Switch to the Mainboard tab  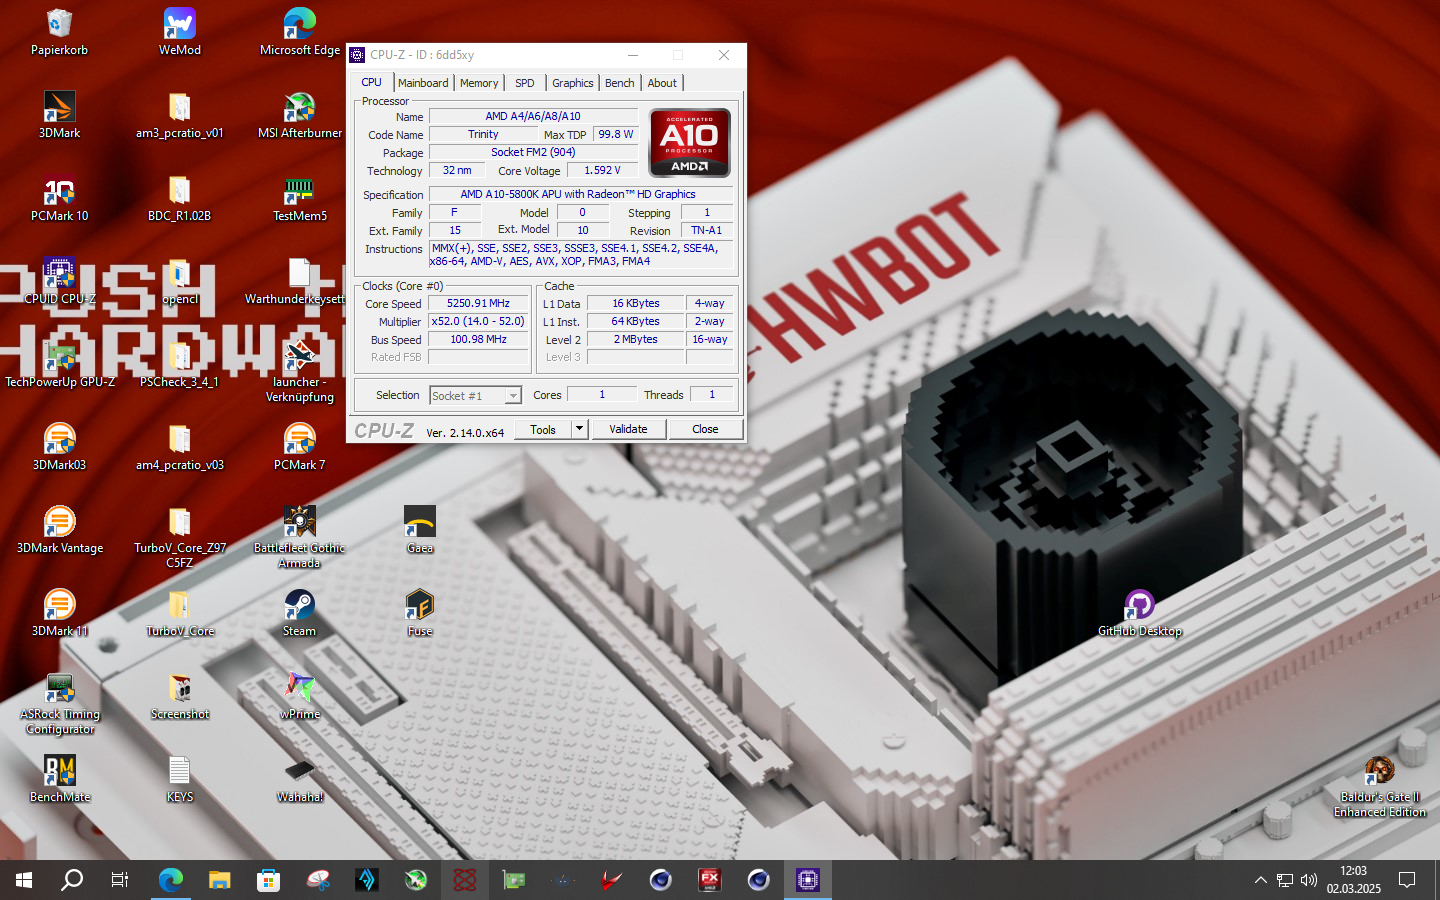point(423,83)
